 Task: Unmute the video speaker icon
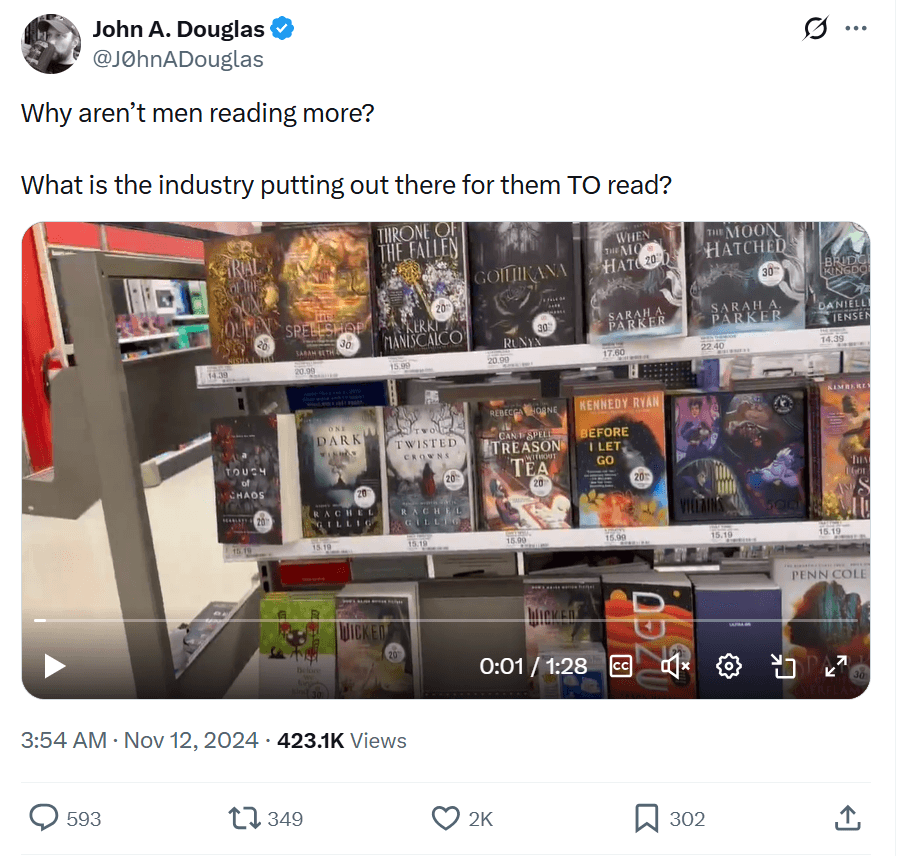tap(675, 666)
